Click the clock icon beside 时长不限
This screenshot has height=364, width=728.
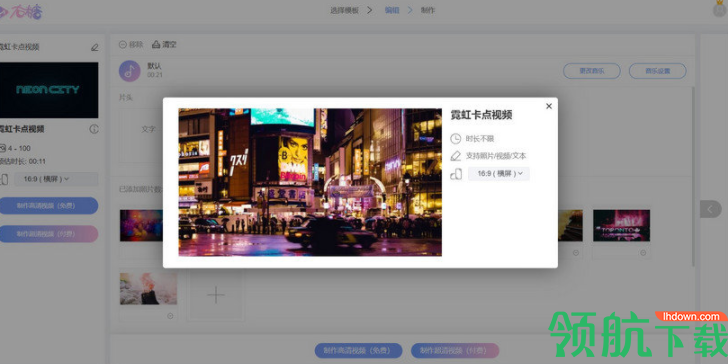456,138
